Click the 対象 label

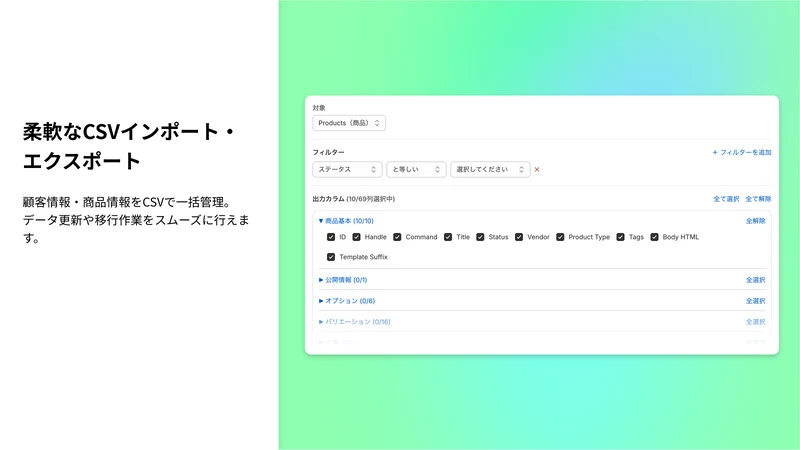click(319, 108)
